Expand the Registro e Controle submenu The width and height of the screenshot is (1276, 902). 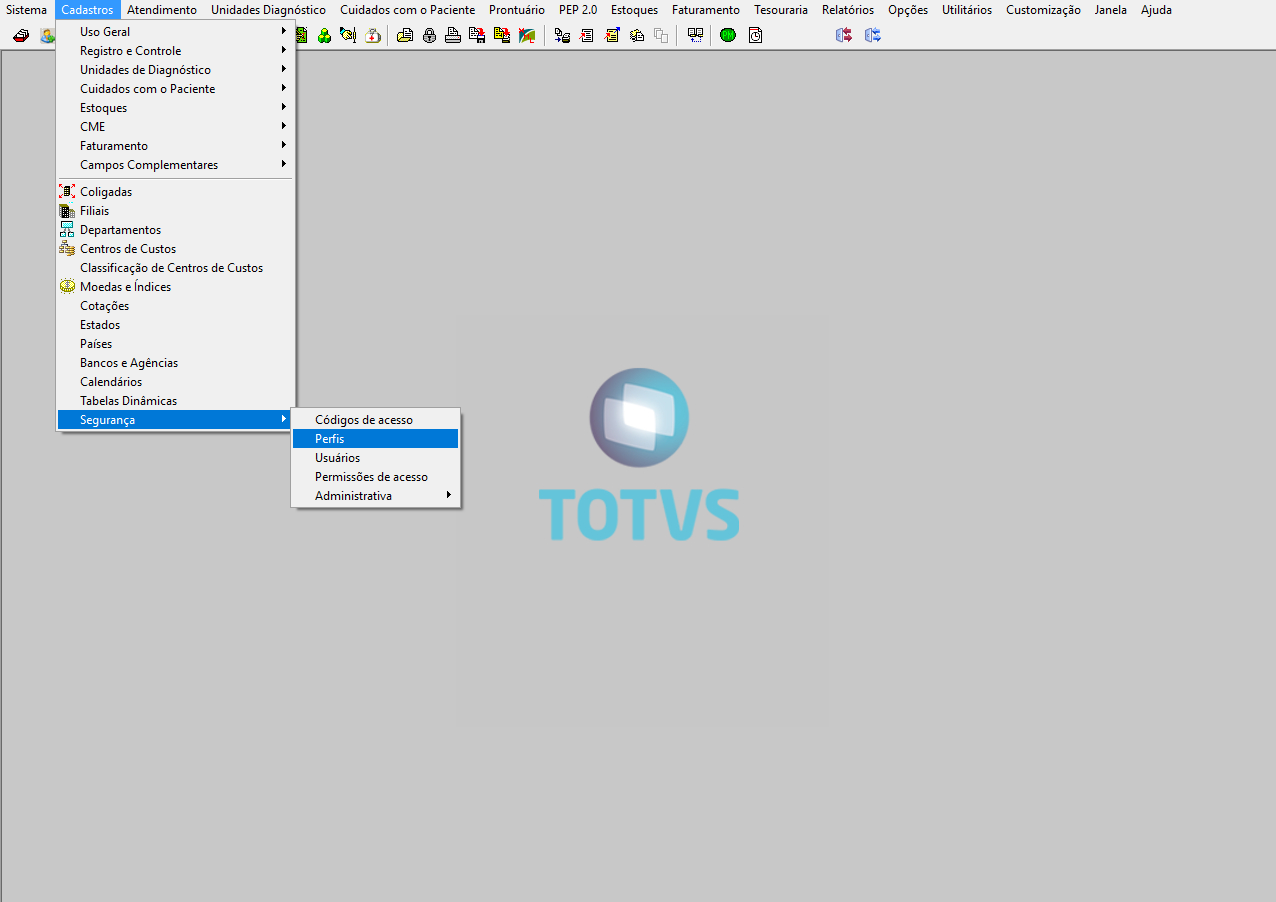coord(175,51)
